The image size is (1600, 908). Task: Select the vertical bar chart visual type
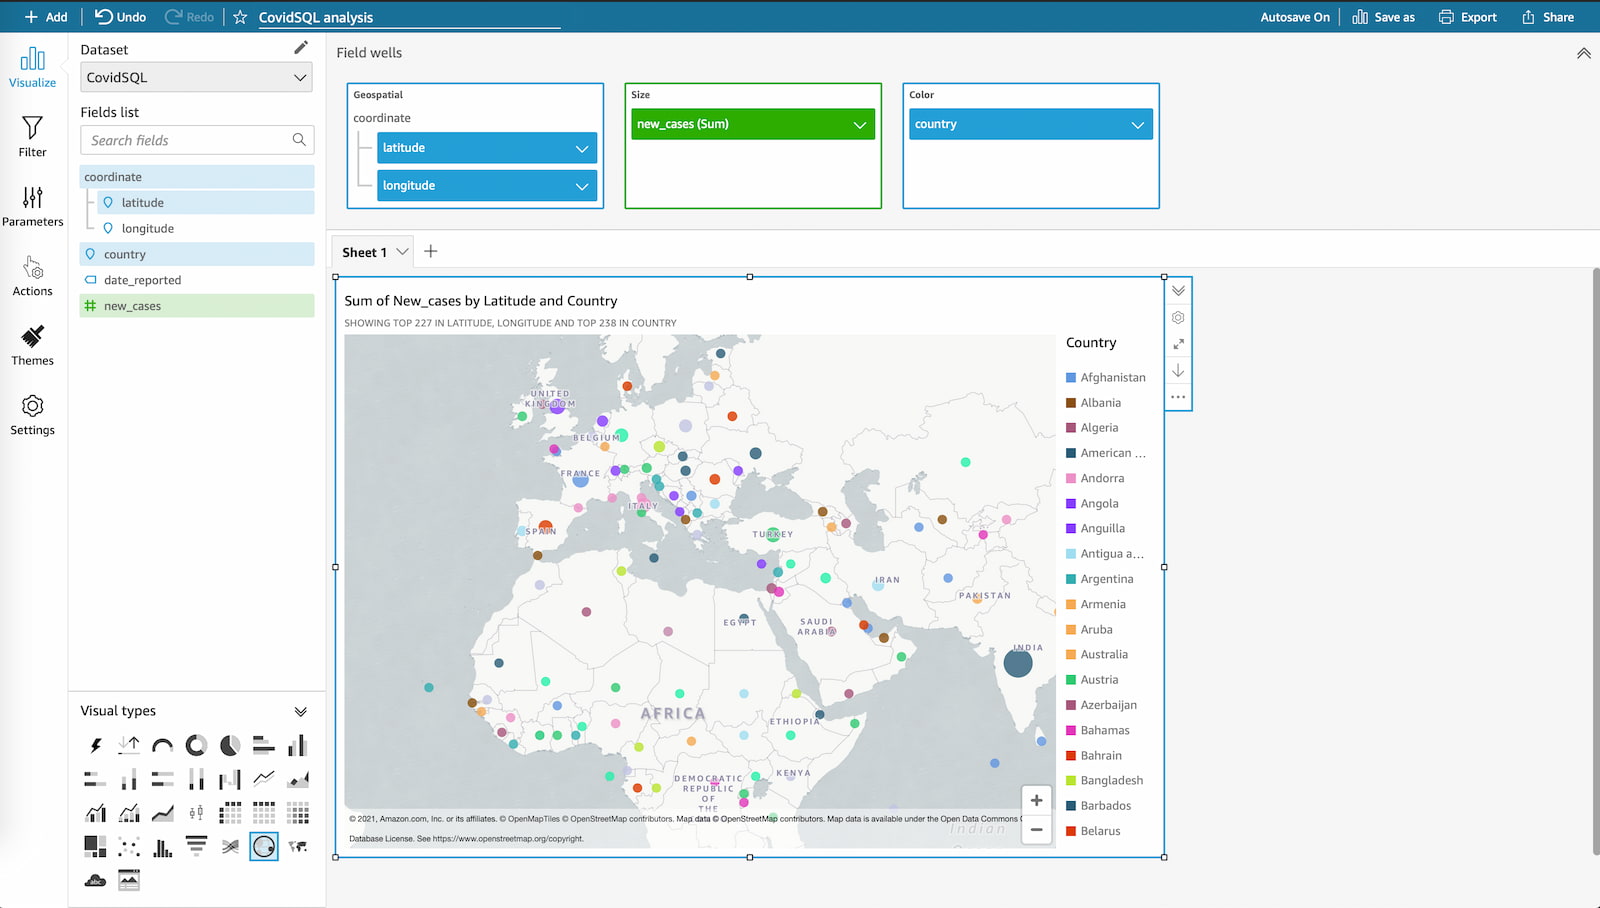tap(297, 745)
